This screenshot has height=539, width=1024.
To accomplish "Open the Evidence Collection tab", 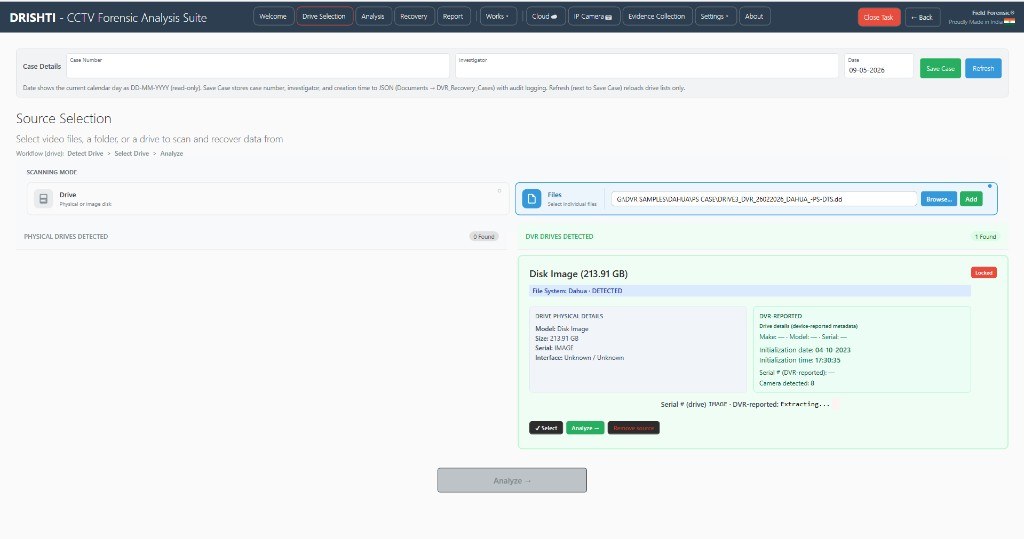I will click(x=656, y=16).
